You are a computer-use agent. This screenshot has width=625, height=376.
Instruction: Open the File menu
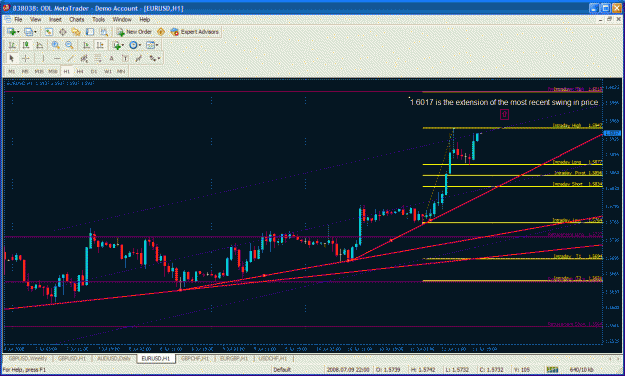pos(18,19)
